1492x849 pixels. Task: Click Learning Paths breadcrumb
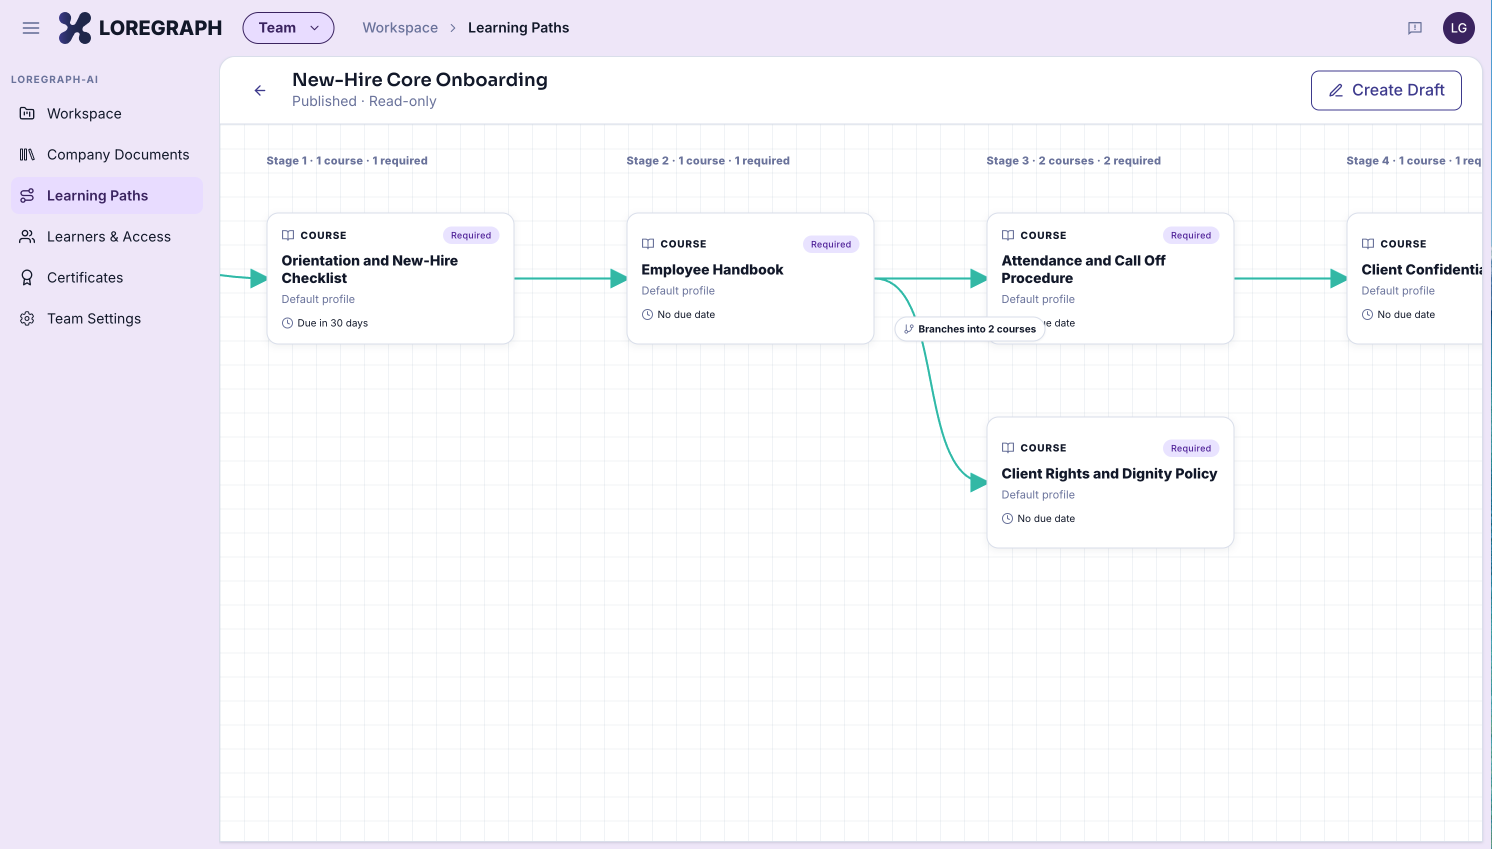518,28
